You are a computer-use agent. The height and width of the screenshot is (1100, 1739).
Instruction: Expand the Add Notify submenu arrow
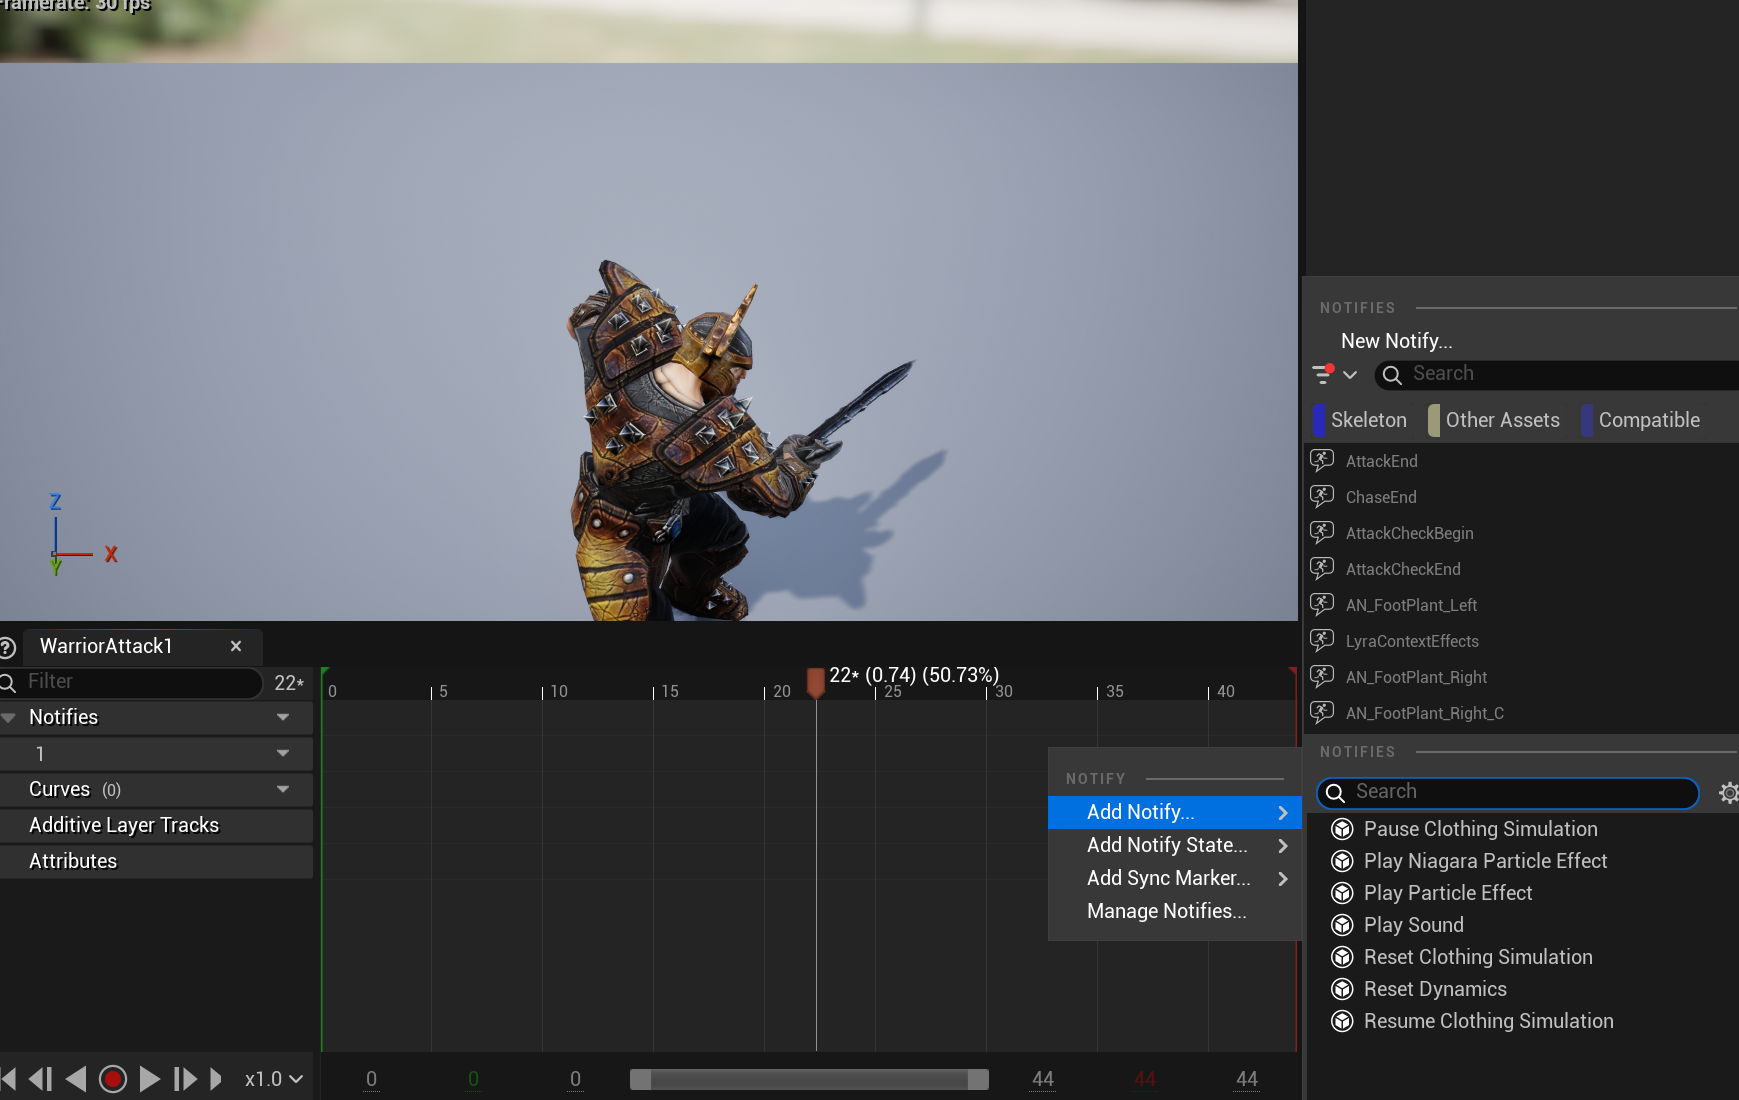[x=1283, y=813]
